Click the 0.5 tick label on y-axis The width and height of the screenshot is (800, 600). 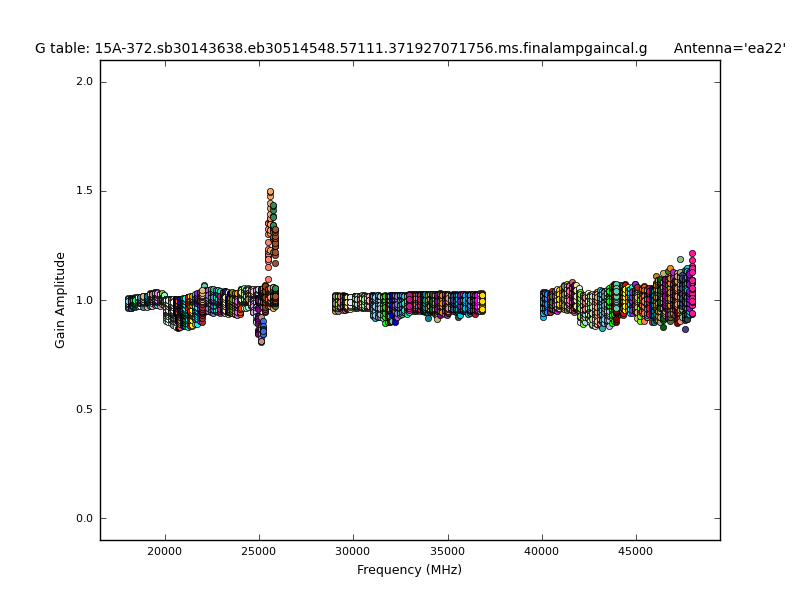[84, 409]
